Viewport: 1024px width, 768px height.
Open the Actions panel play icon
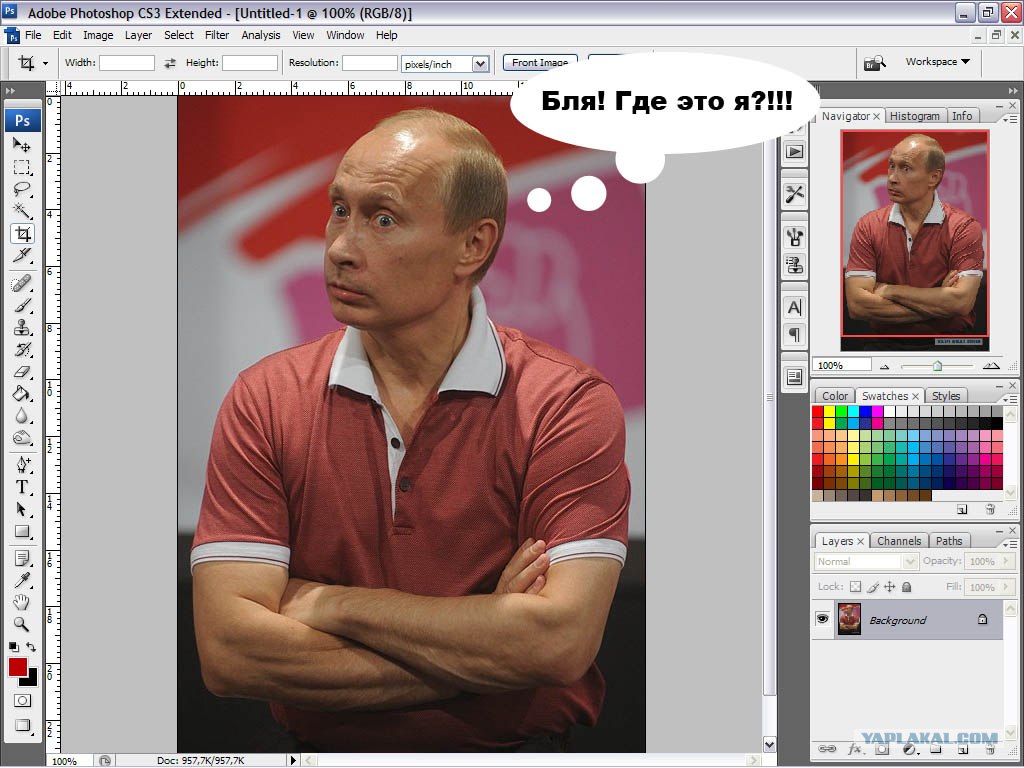[794, 152]
